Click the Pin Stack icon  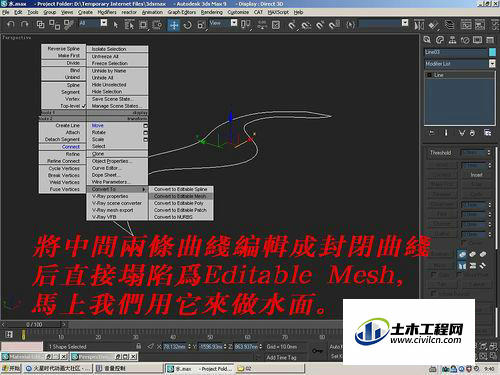[432, 133]
